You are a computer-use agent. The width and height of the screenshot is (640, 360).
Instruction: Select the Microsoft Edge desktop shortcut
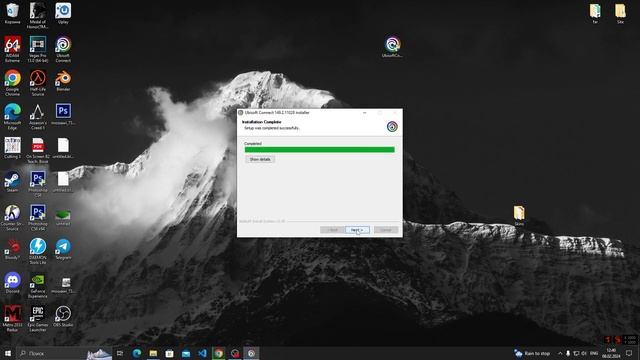[13, 116]
